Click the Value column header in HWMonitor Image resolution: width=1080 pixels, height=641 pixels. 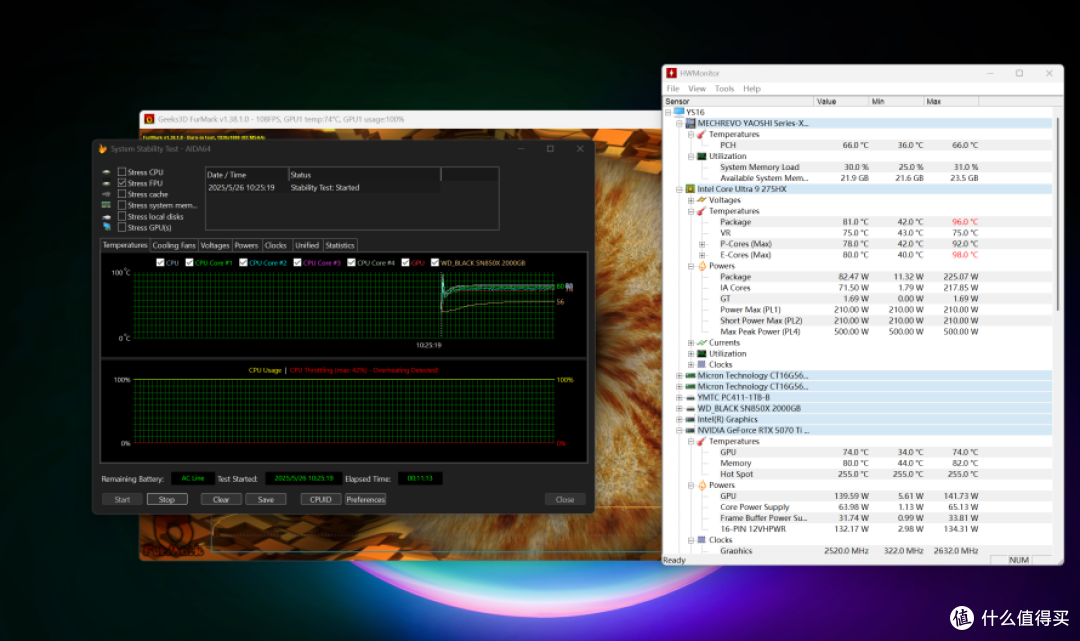pos(841,101)
